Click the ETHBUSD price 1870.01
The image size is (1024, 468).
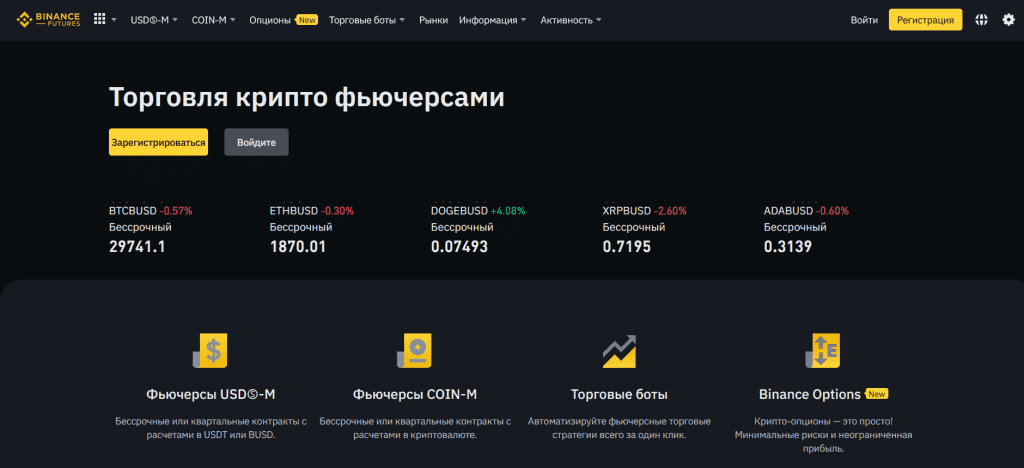298,247
